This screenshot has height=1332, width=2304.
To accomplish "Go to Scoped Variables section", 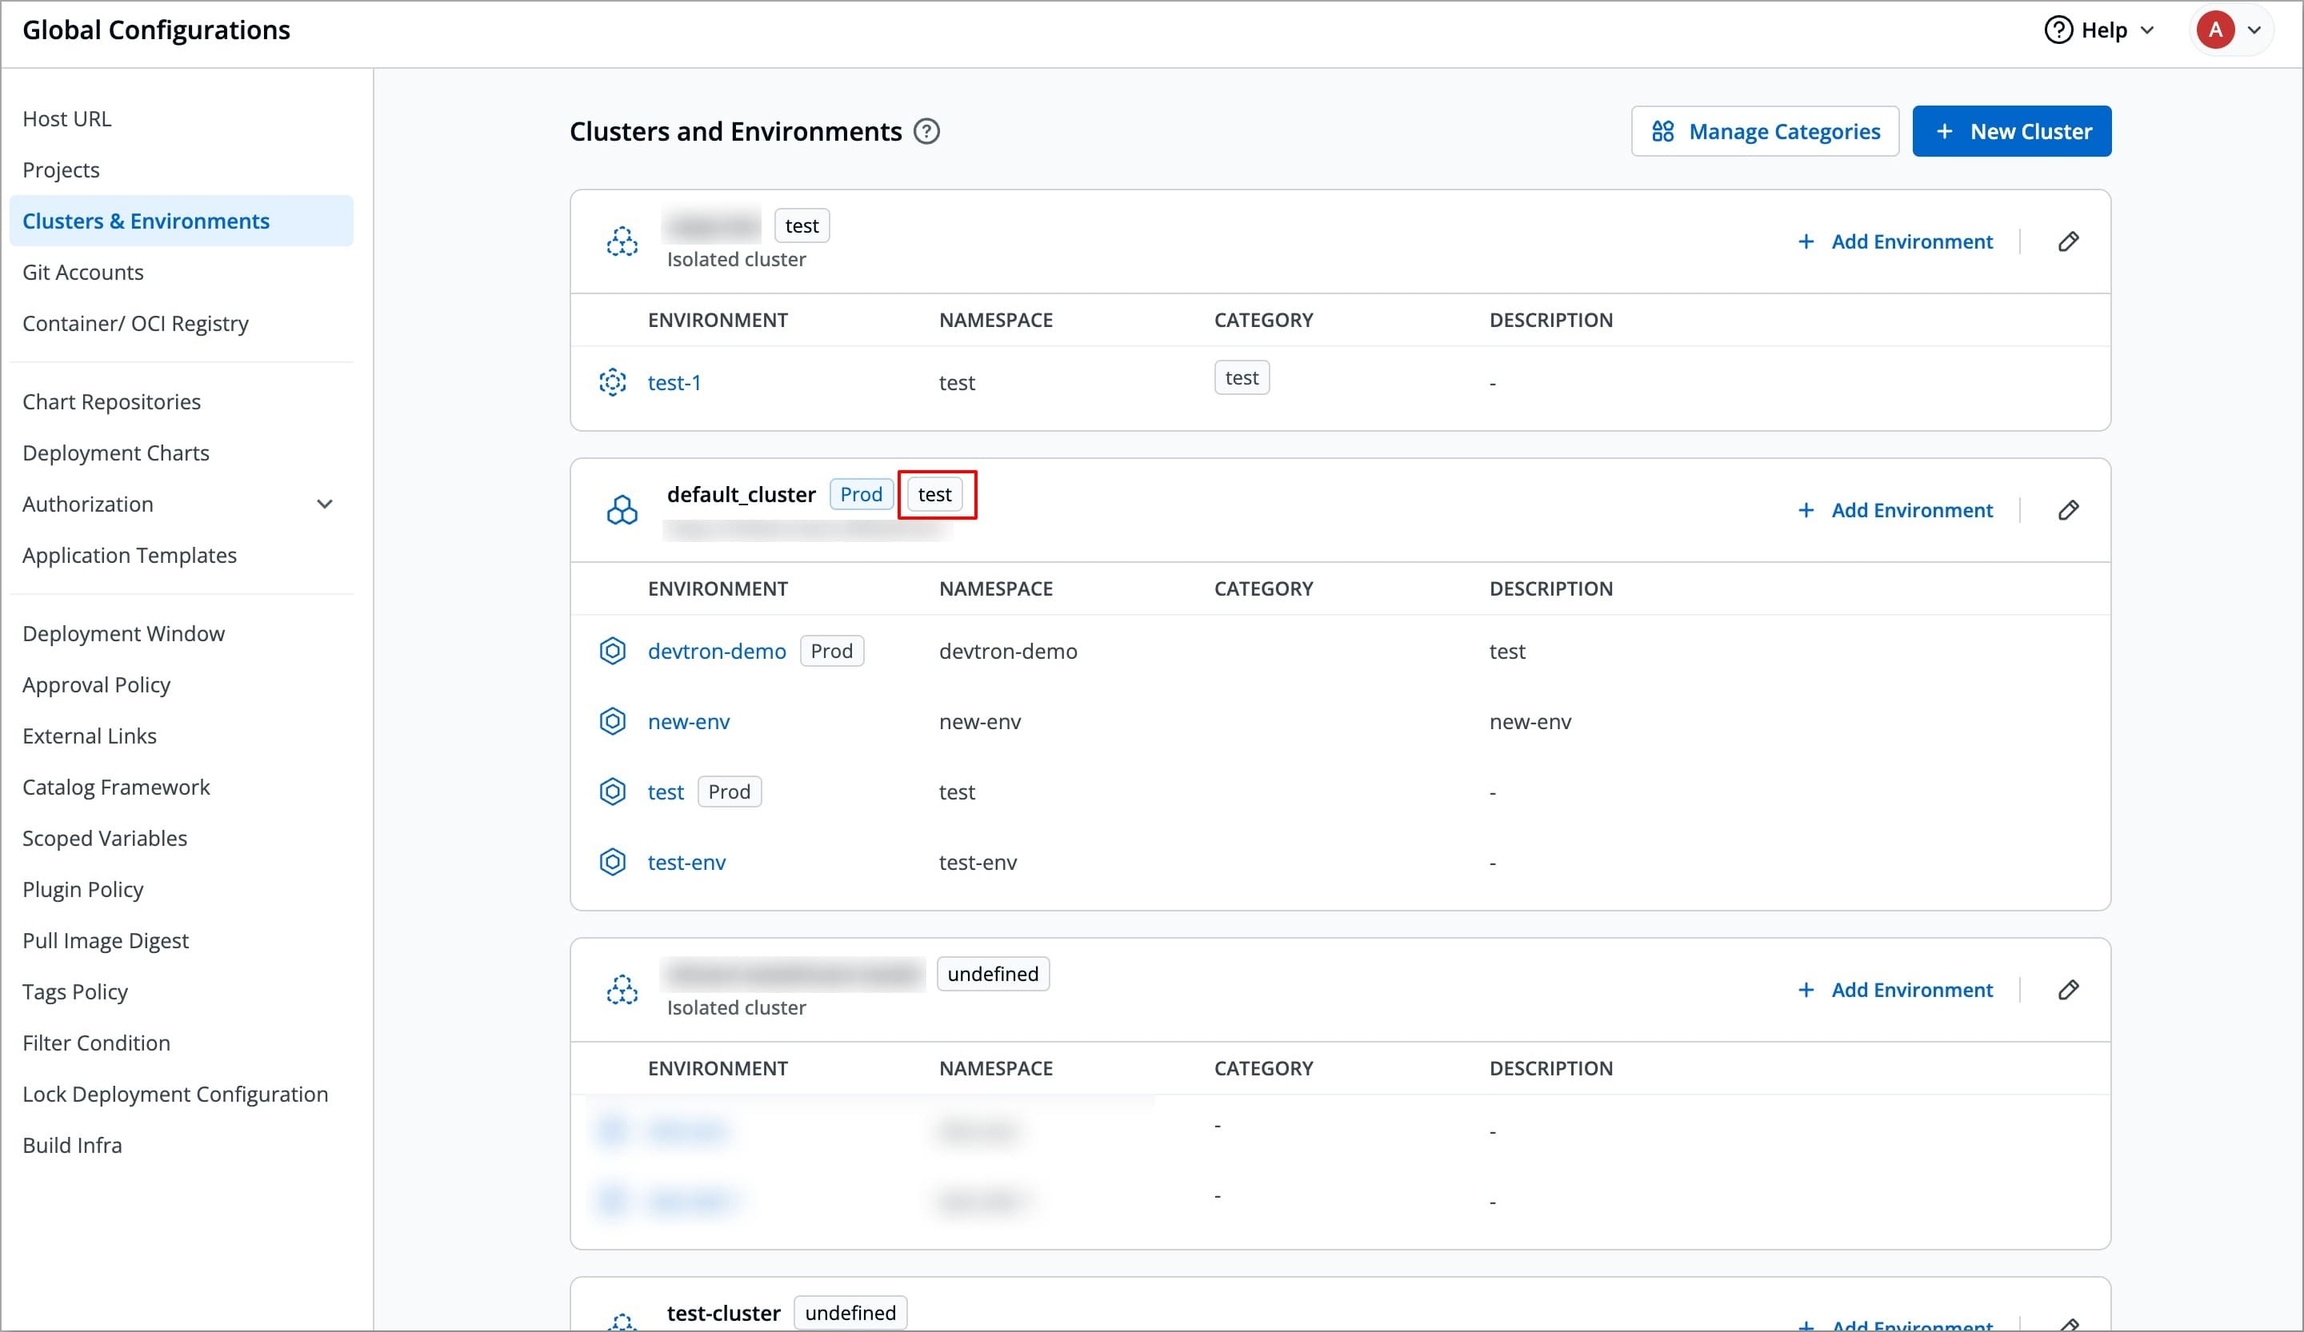I will 105,838.
